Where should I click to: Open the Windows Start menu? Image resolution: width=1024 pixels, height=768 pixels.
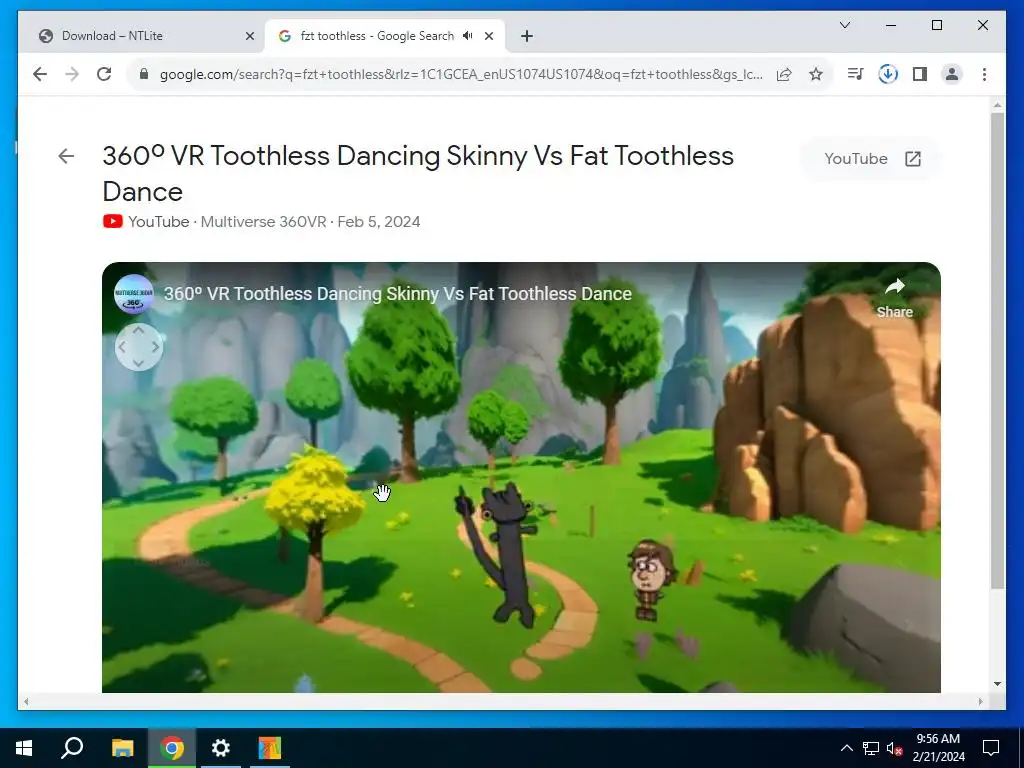[24, 748]
